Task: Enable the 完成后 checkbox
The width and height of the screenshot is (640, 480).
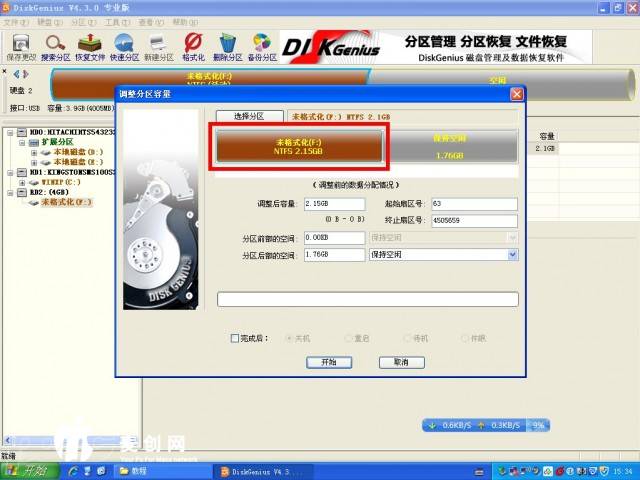Action: tap(235, 338)
